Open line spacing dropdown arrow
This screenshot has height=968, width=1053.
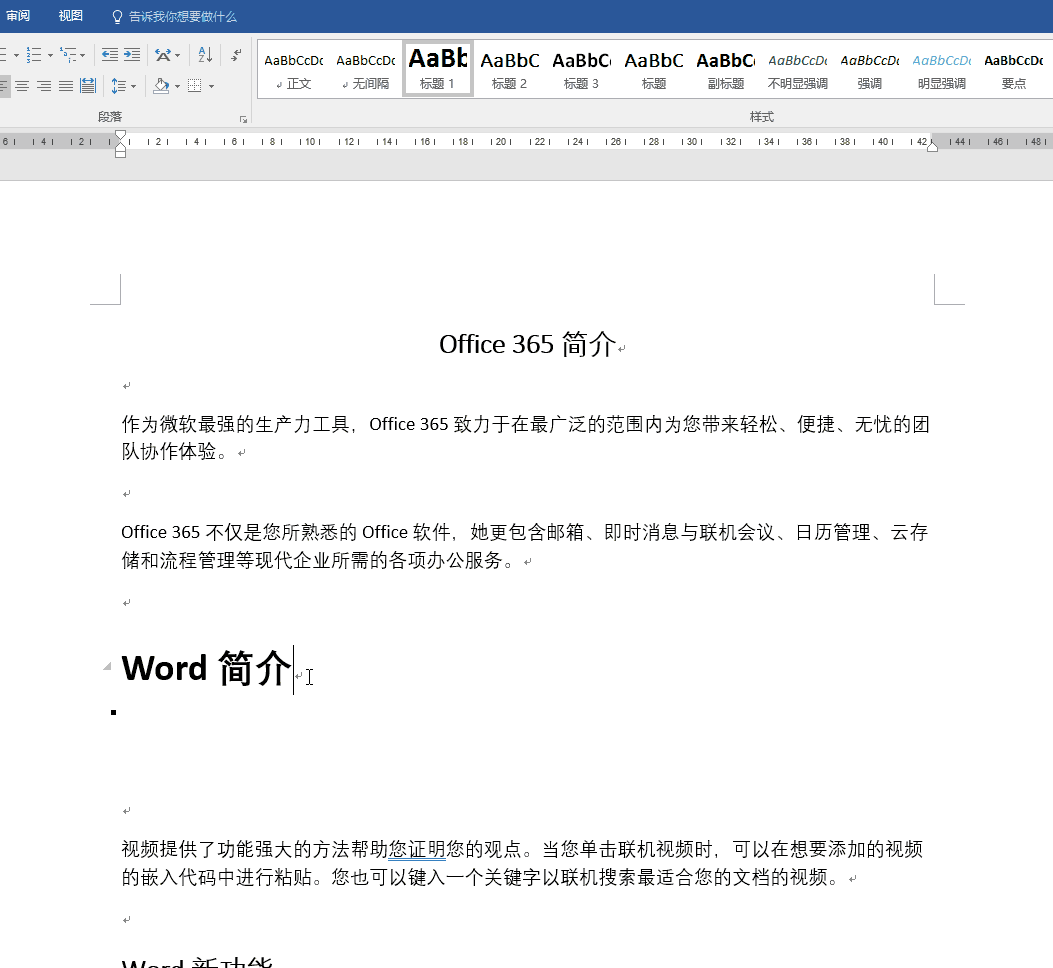click(x=134, y=86)
